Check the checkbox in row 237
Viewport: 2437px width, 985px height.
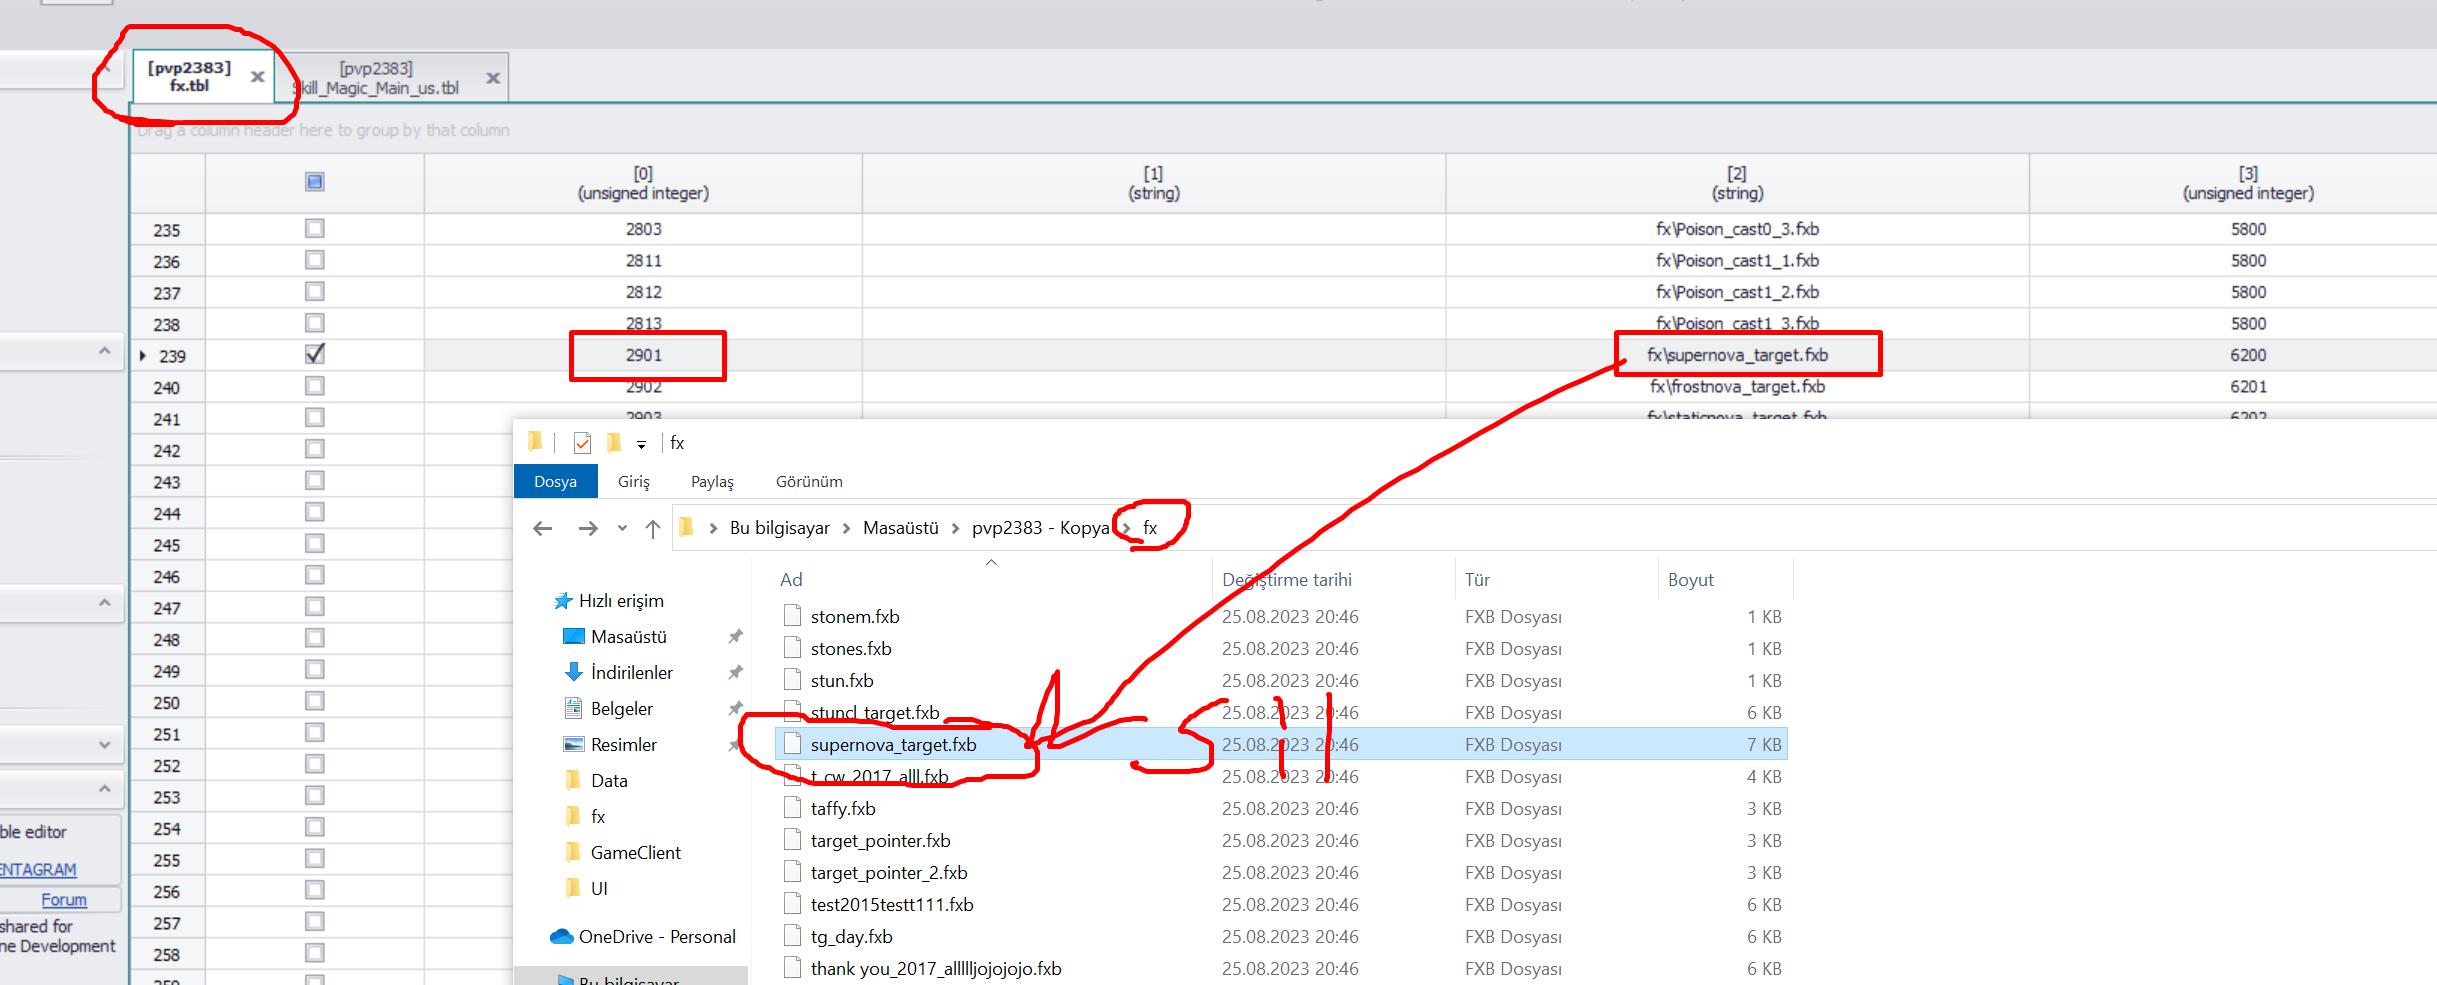click(315, 291)
